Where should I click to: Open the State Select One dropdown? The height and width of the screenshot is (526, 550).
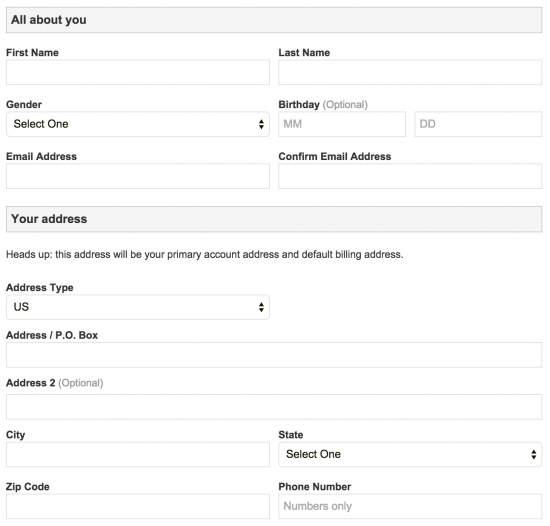[410, 454]
